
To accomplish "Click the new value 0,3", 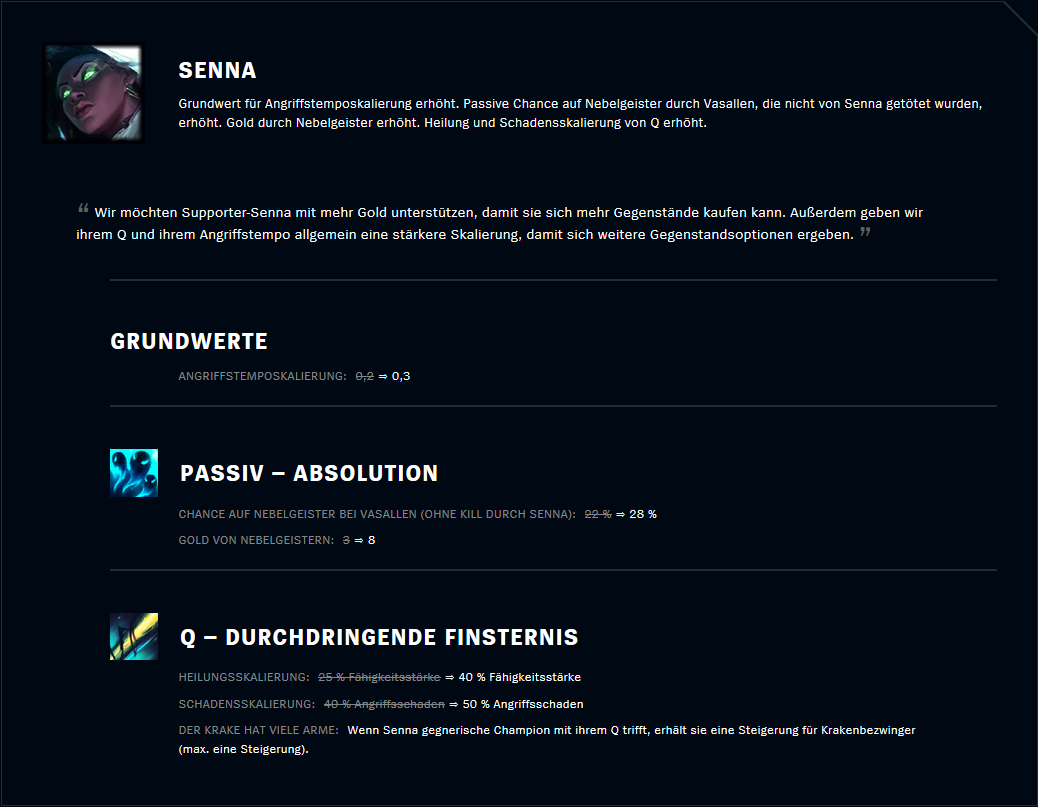I will (x=401, y=376).
